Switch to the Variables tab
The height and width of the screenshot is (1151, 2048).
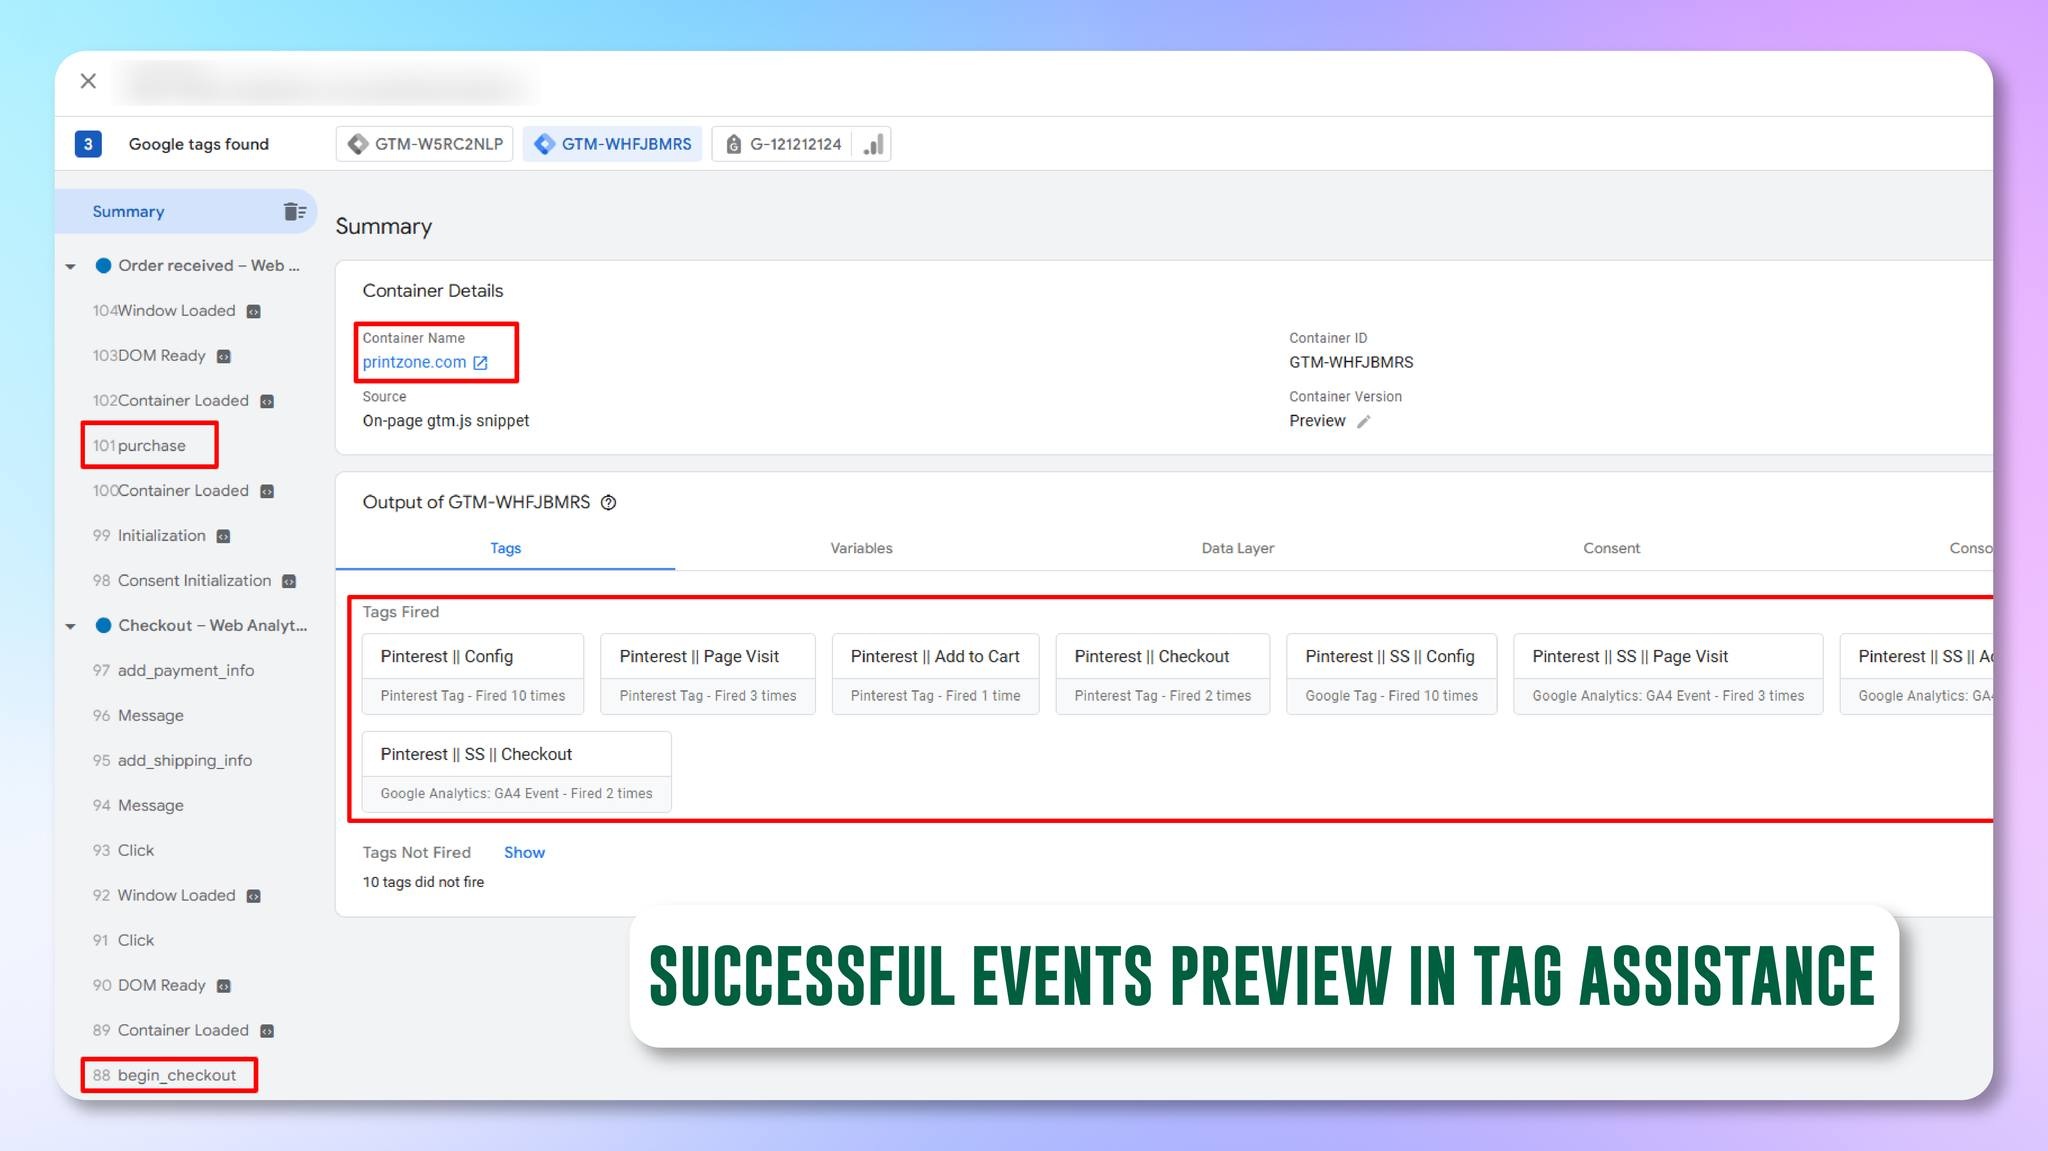861,549
